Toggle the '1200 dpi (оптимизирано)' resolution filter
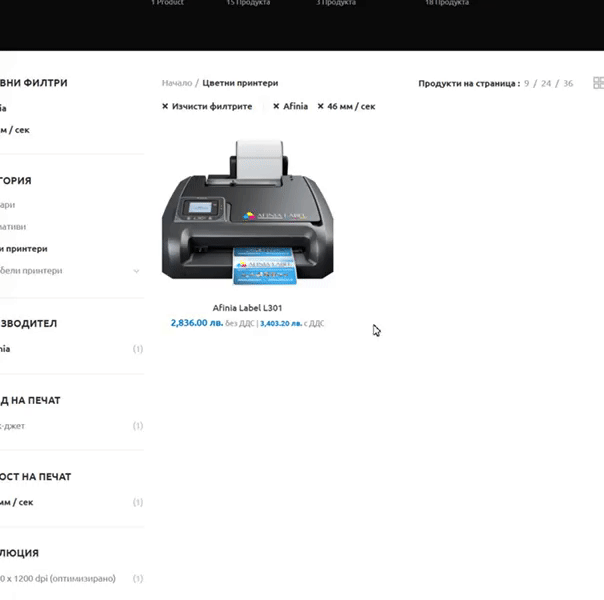Screen dimensions: 604x600 (x=58, y=578)
